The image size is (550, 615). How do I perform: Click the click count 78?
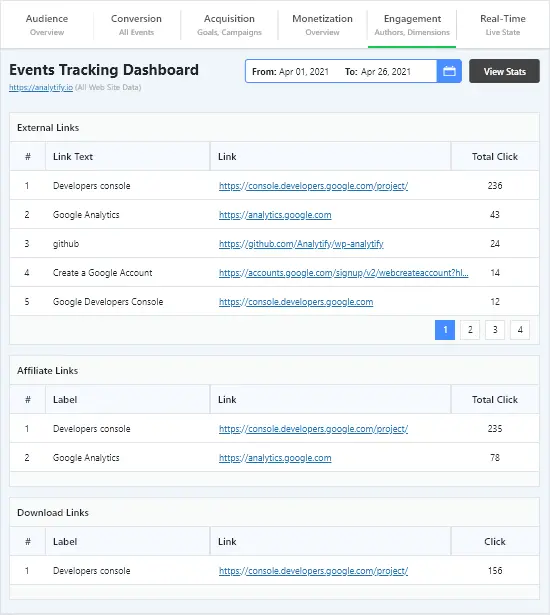tap(495, 458)
